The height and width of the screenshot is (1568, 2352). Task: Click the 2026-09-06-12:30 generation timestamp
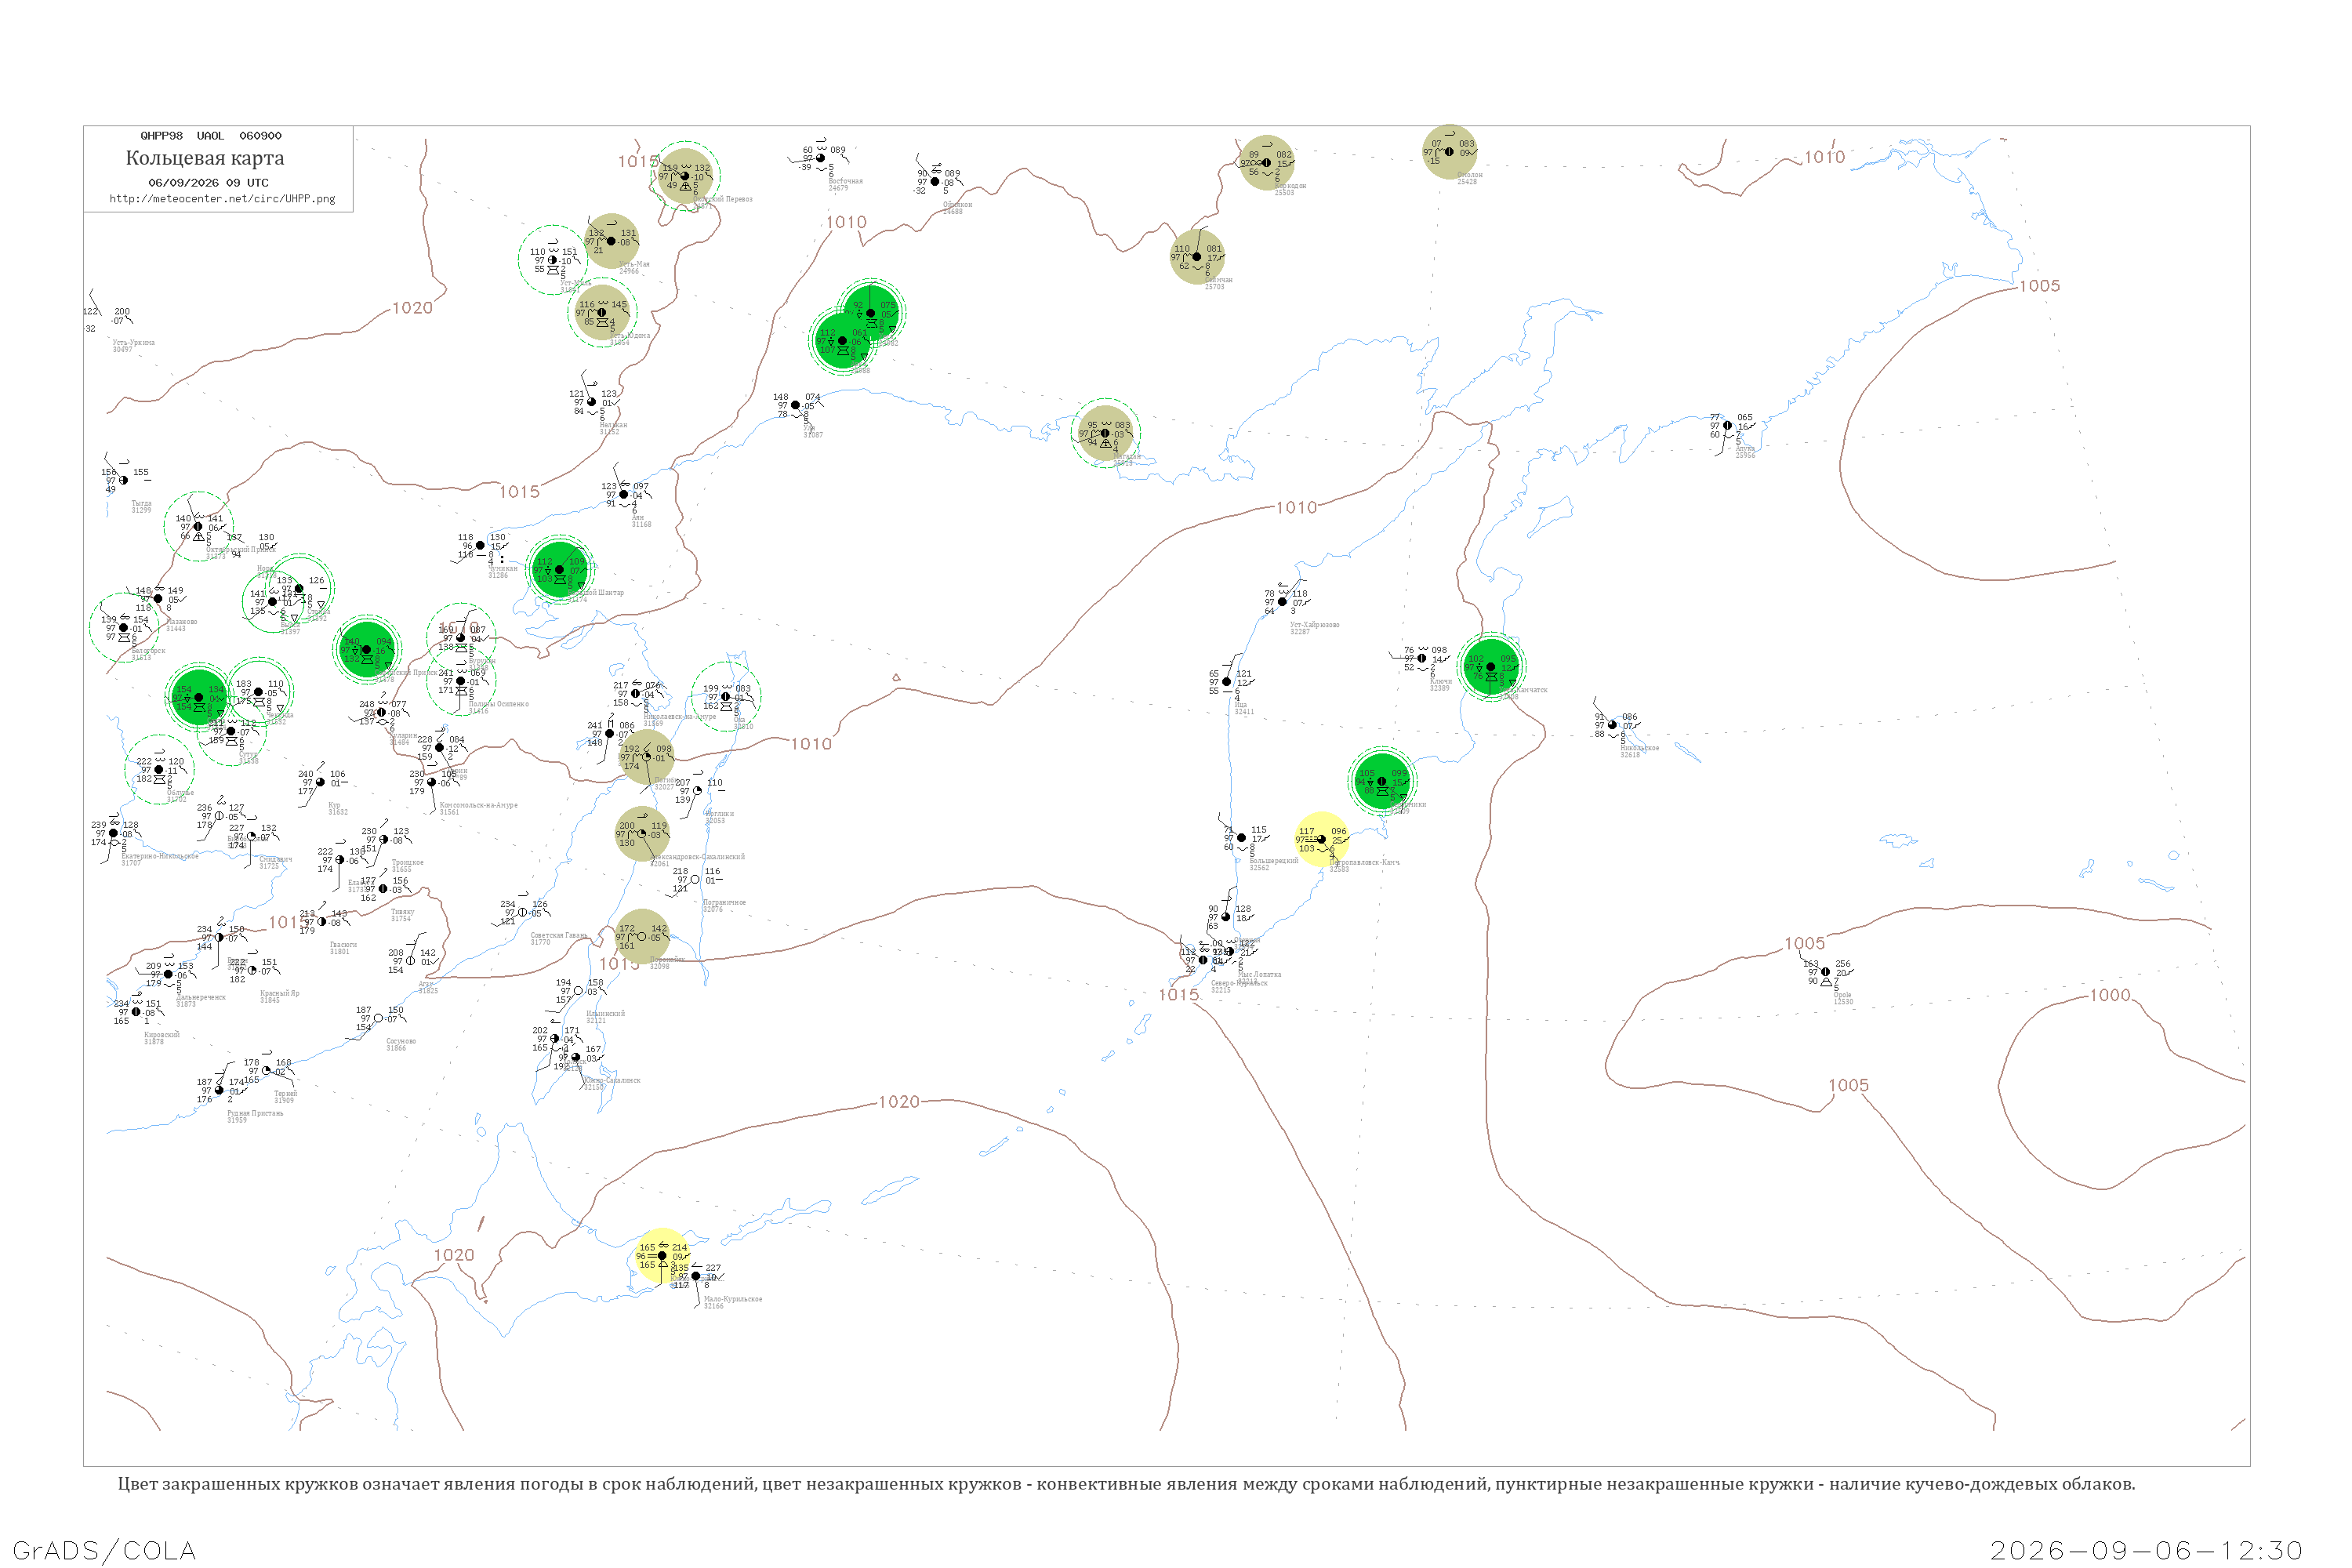(2146, 1550)
